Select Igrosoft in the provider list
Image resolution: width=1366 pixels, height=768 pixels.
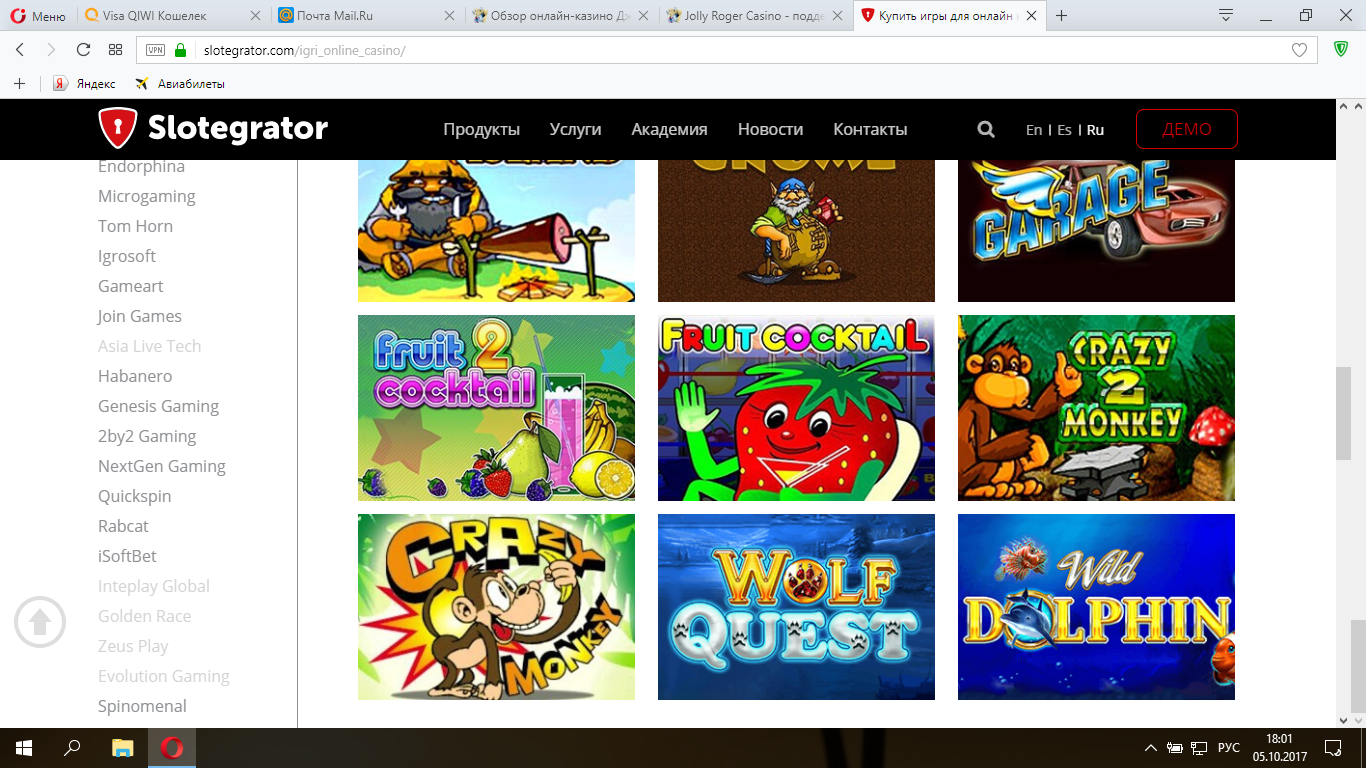click(x=127, y=256)
